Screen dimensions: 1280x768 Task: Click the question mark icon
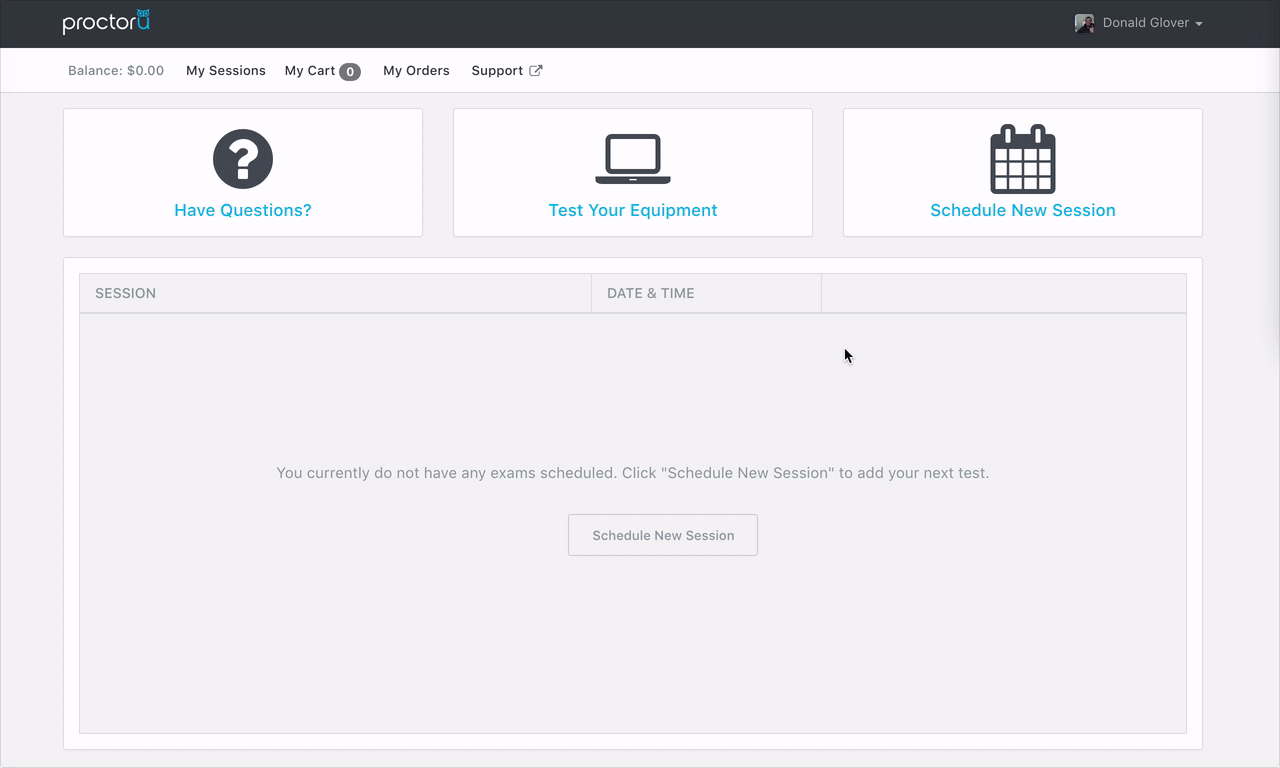click(x=243, y=159)
